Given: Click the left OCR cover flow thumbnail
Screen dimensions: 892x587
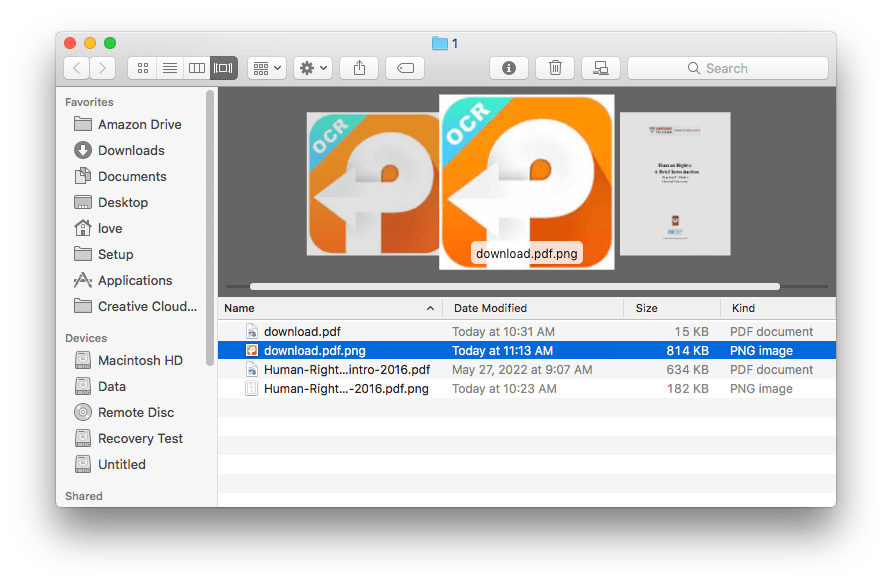Looking at the screenshot, I should click(373, 183).
